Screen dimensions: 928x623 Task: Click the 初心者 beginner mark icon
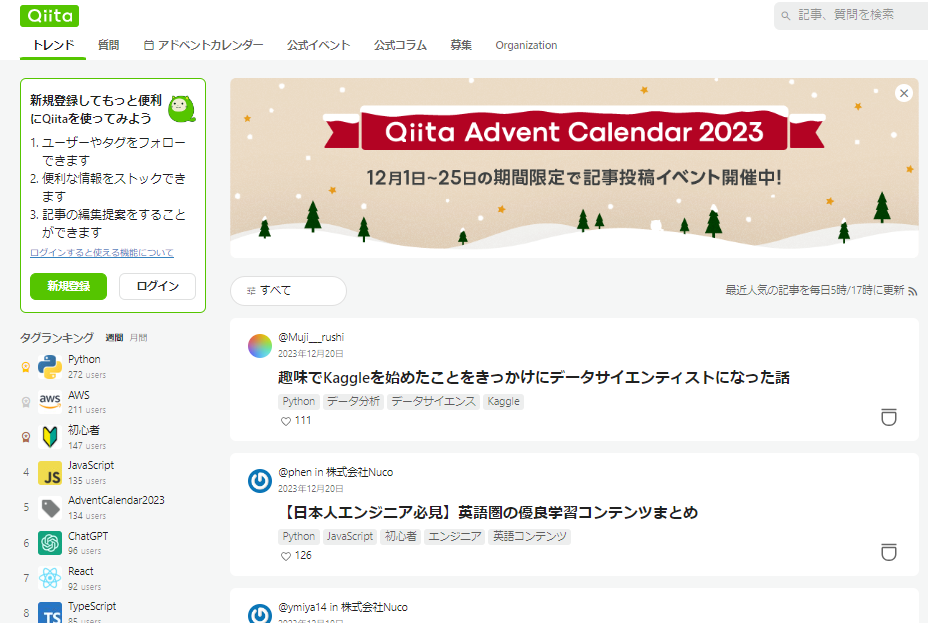pos(50,437)
